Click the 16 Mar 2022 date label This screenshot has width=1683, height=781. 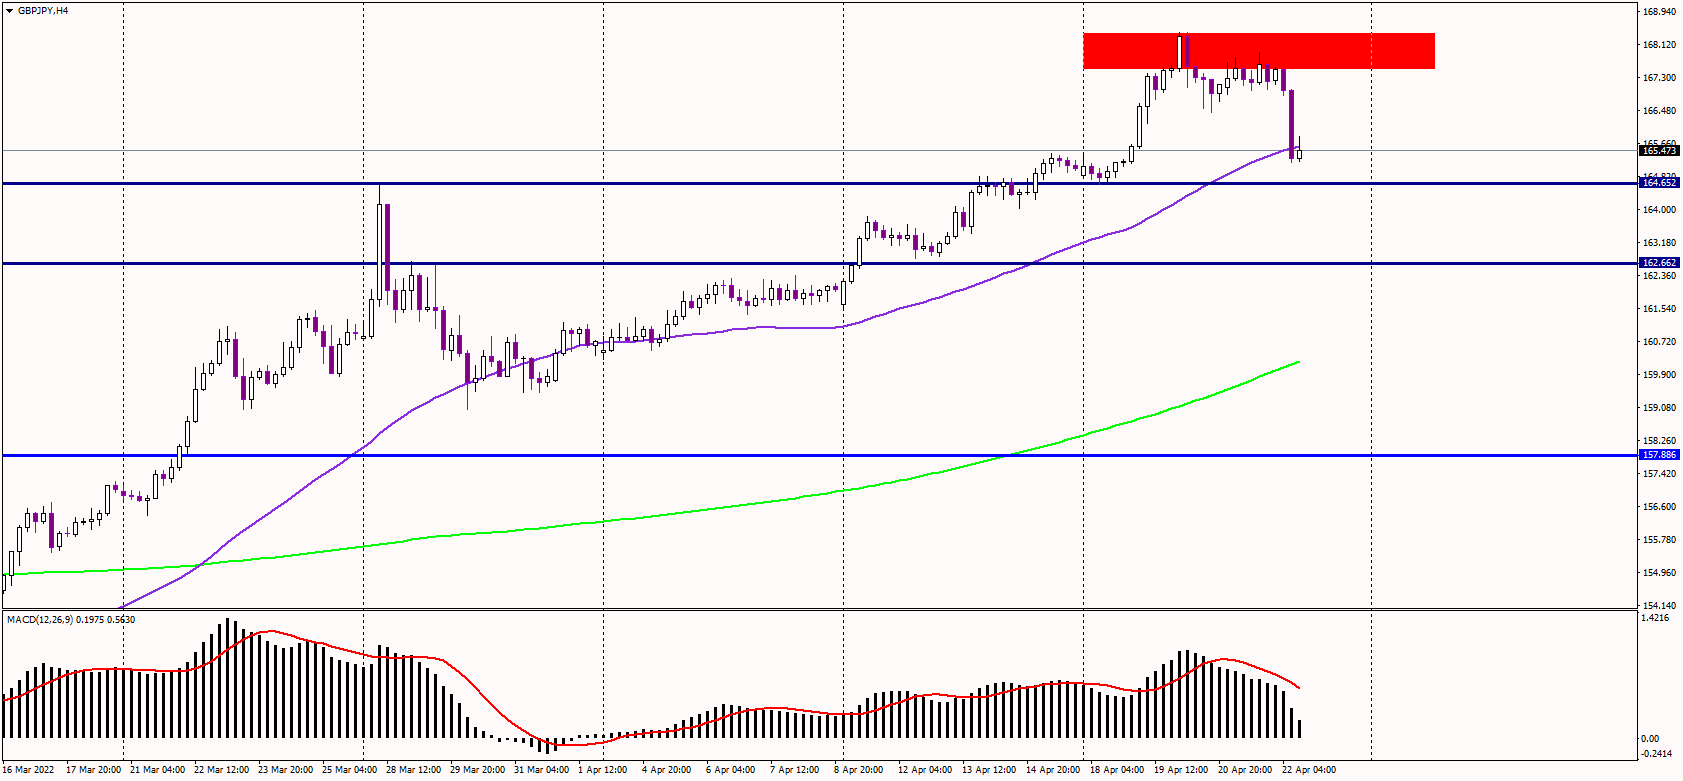click(x=29, y=770)
